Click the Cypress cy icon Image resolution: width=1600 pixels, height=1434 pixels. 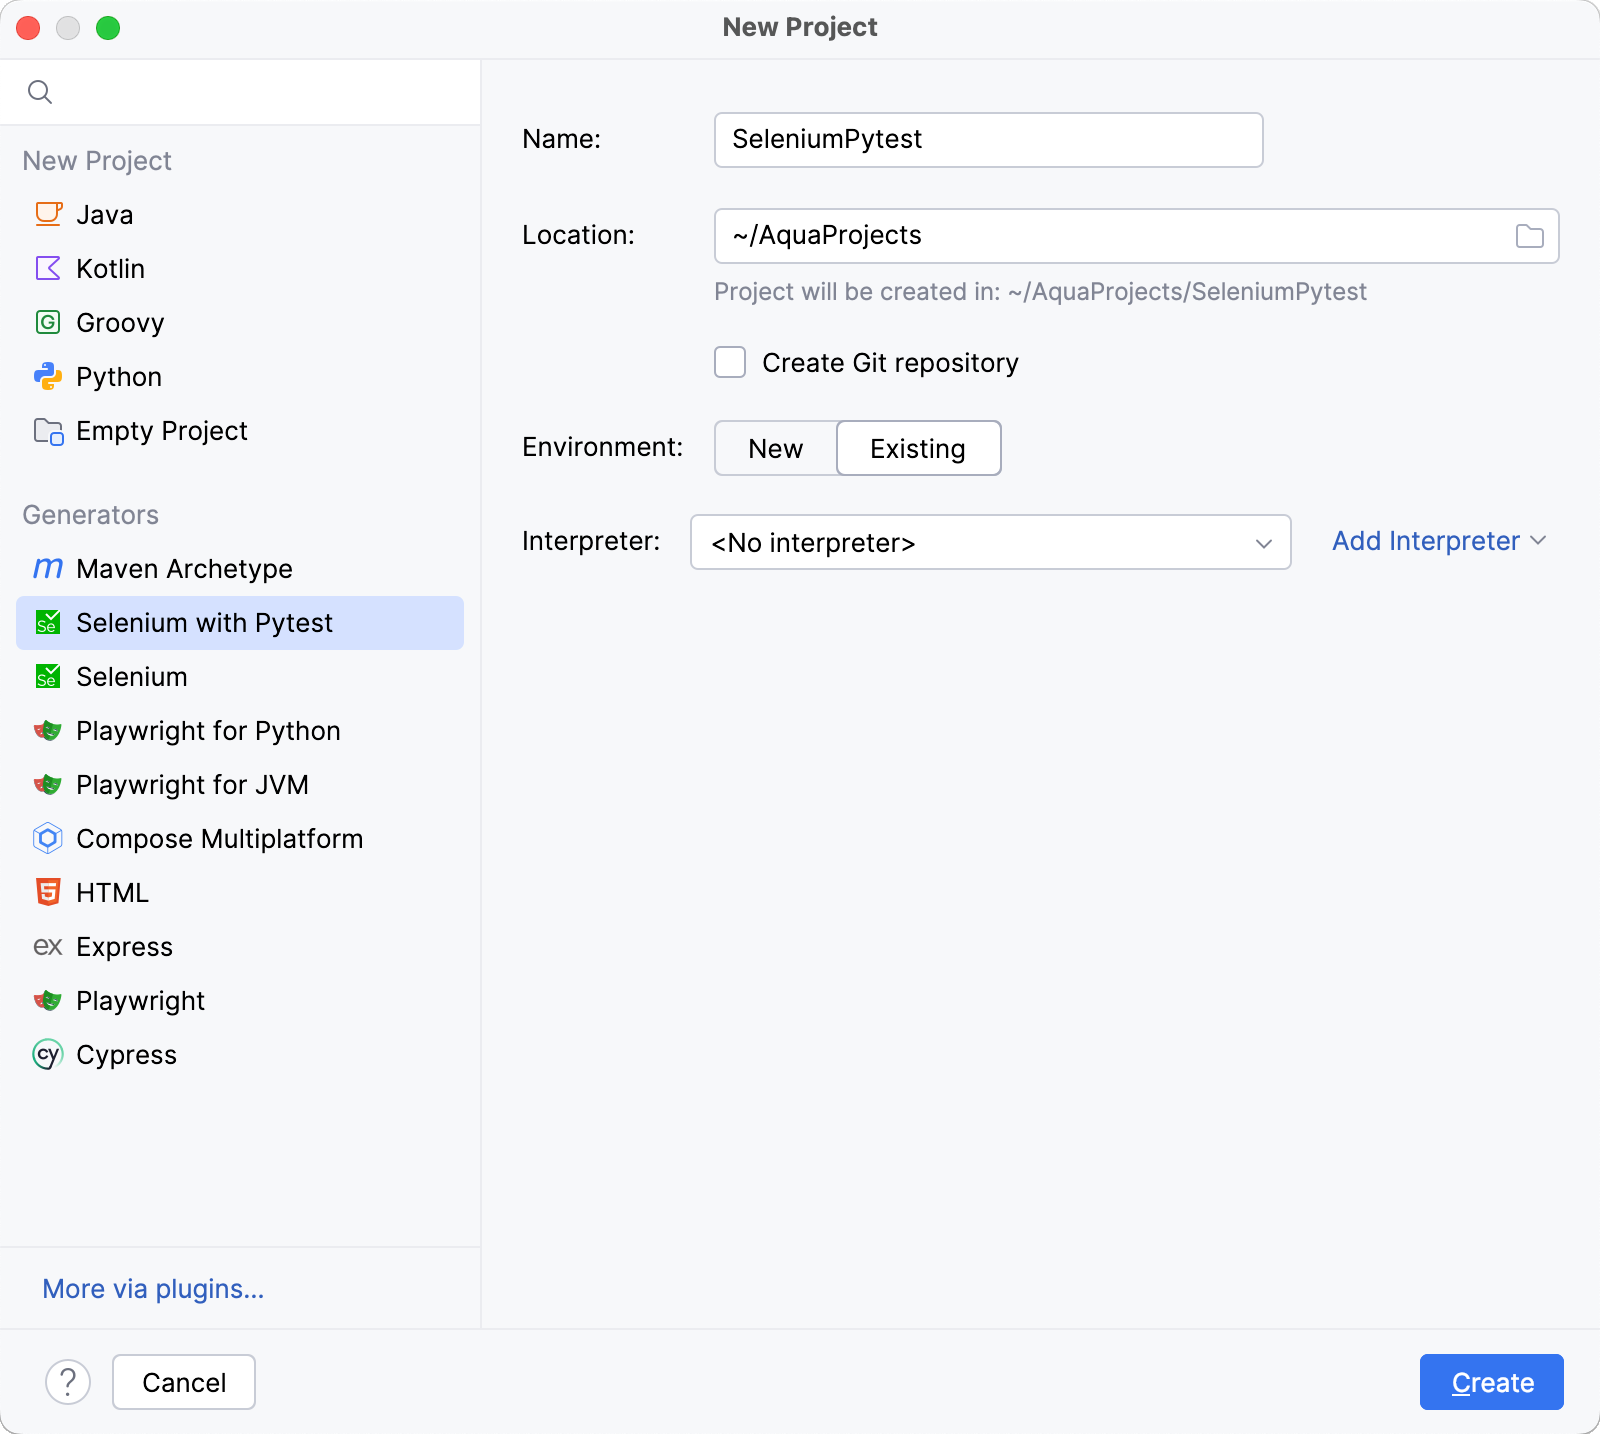pyautogui.click(x=48, y=1054)
